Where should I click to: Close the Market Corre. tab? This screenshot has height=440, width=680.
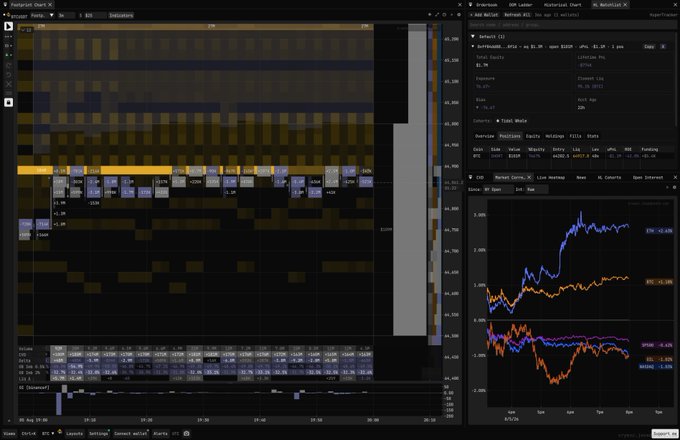[529, 178]
